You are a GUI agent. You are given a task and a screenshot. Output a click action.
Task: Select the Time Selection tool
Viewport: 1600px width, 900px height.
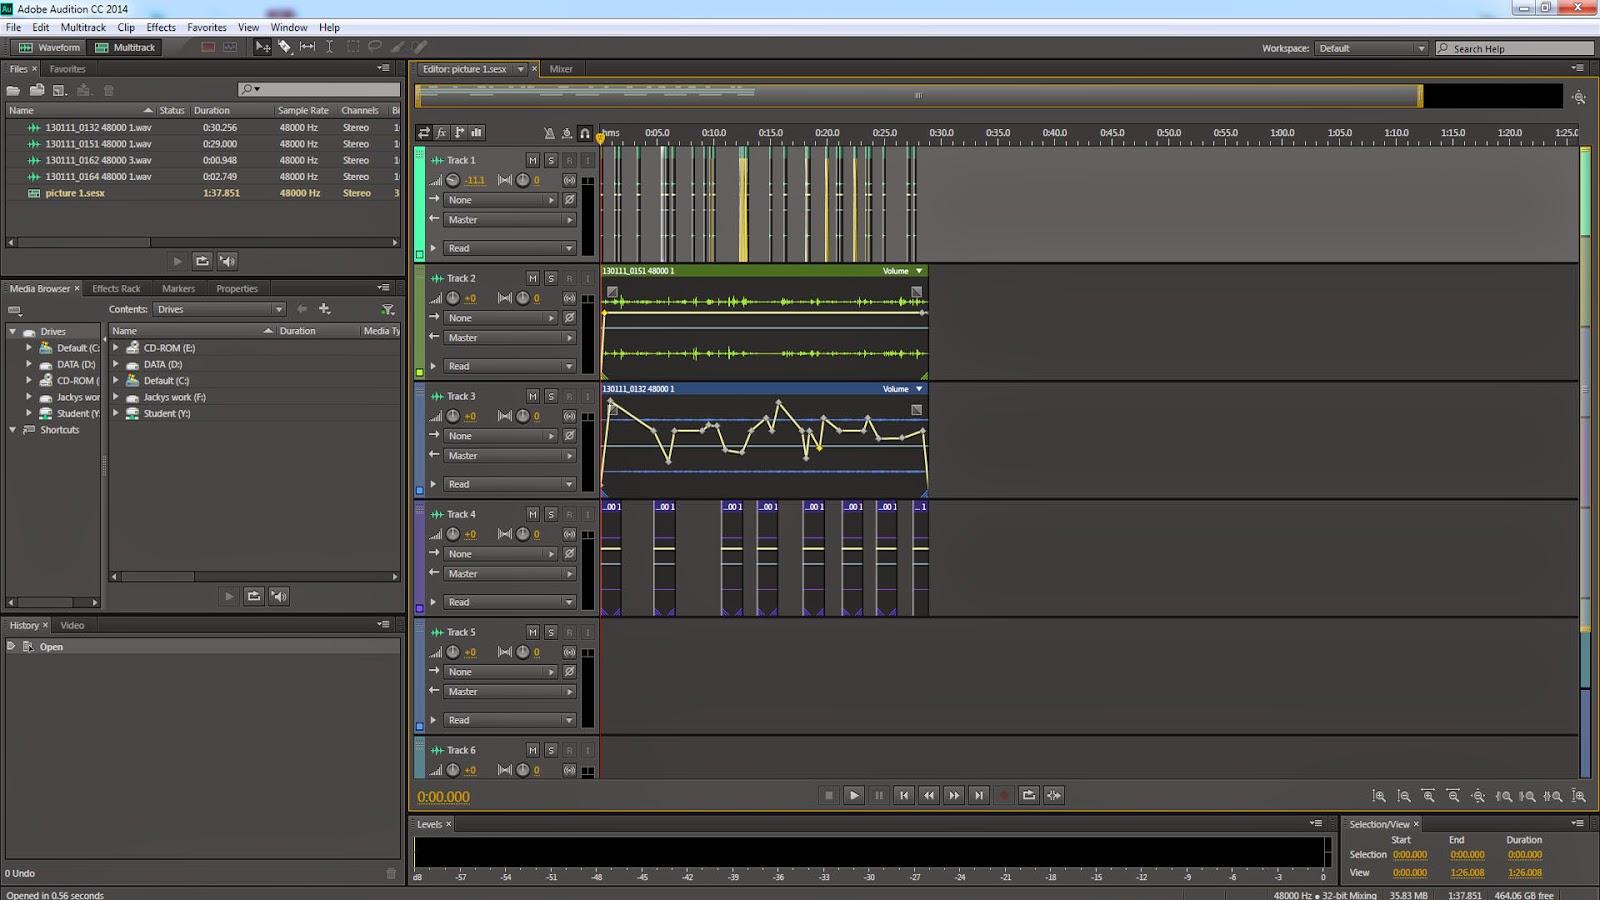329,47
